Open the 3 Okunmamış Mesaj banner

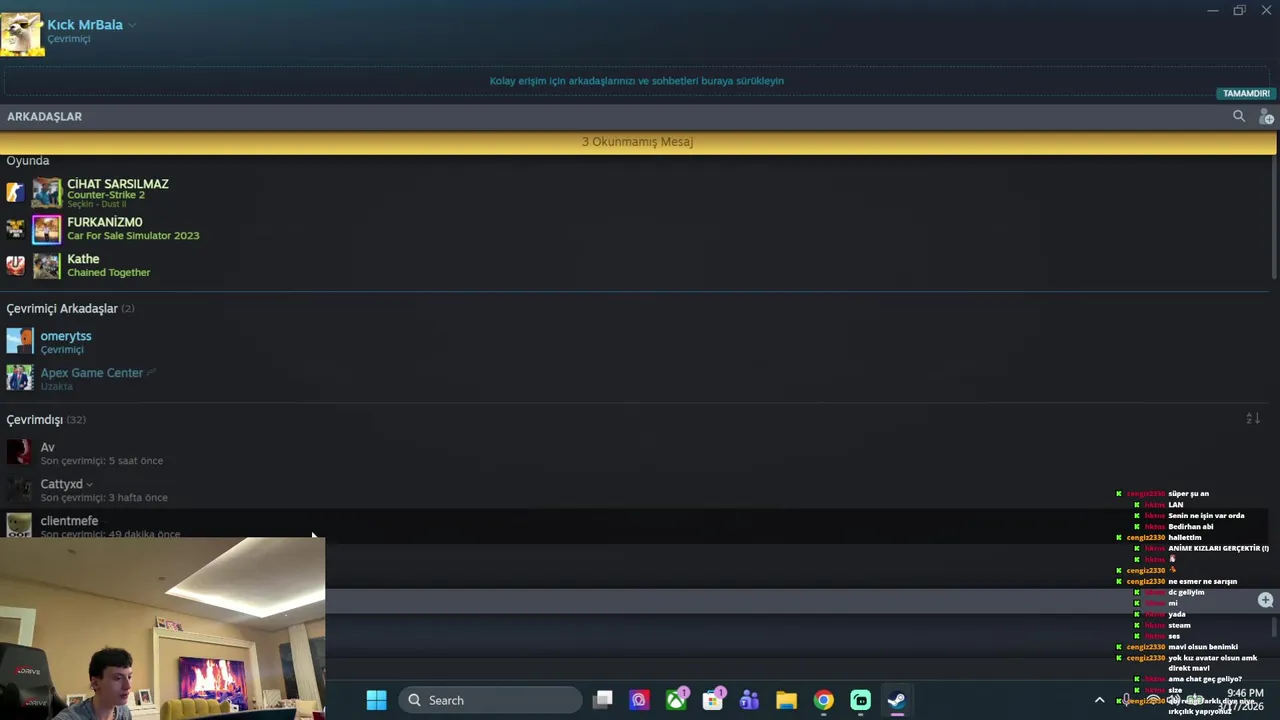638,142
